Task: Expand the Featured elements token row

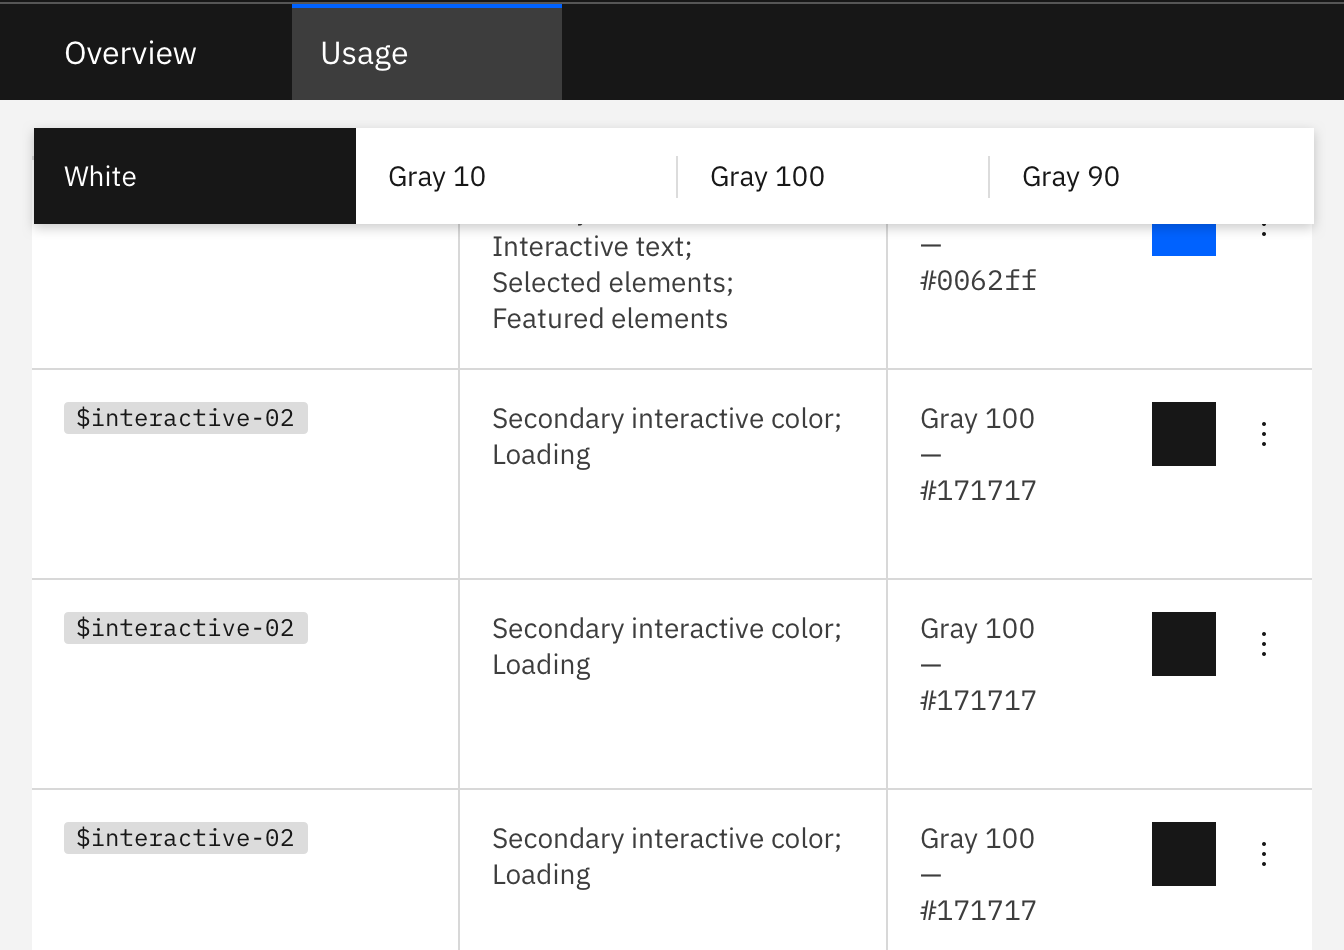Action: [610, 318]
